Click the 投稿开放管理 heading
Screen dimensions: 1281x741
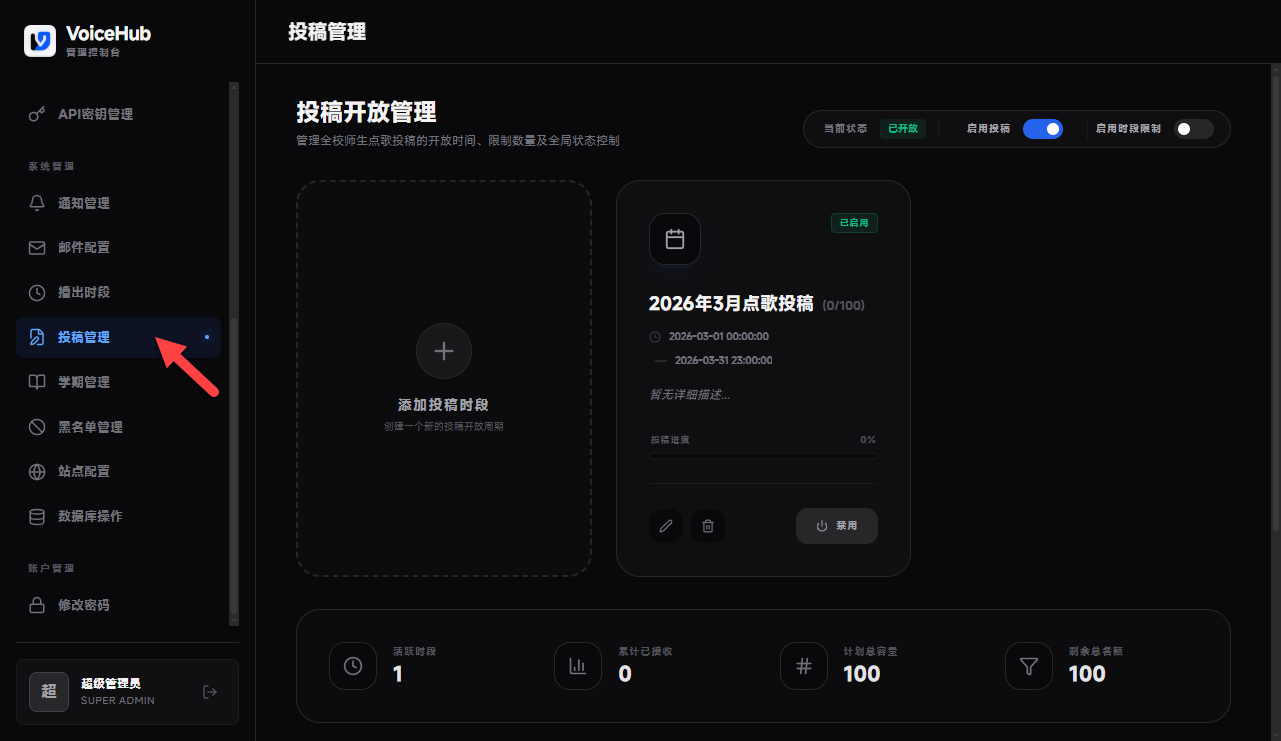(366, 112)
